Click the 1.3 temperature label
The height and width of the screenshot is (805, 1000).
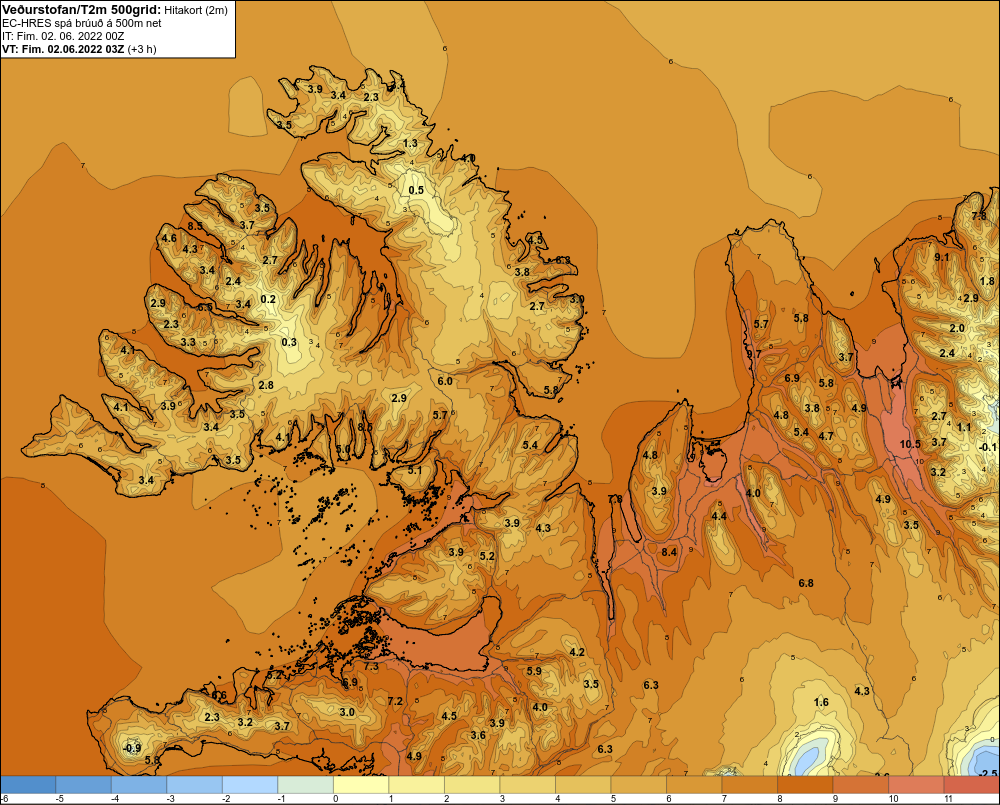411,143
